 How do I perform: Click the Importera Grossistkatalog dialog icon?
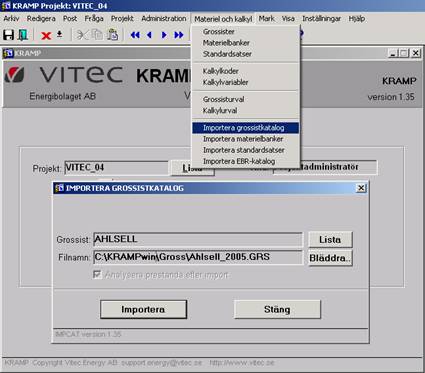click(x=60, y=188)
